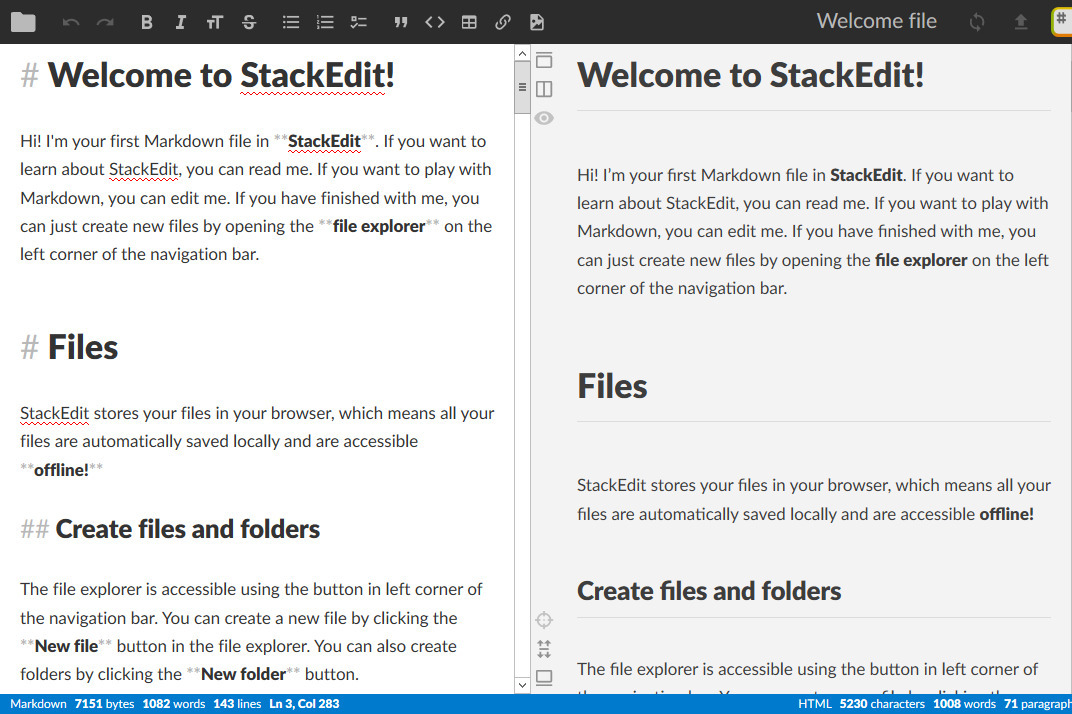Click "143 lines" in the status bar

[x=237, y=704]
